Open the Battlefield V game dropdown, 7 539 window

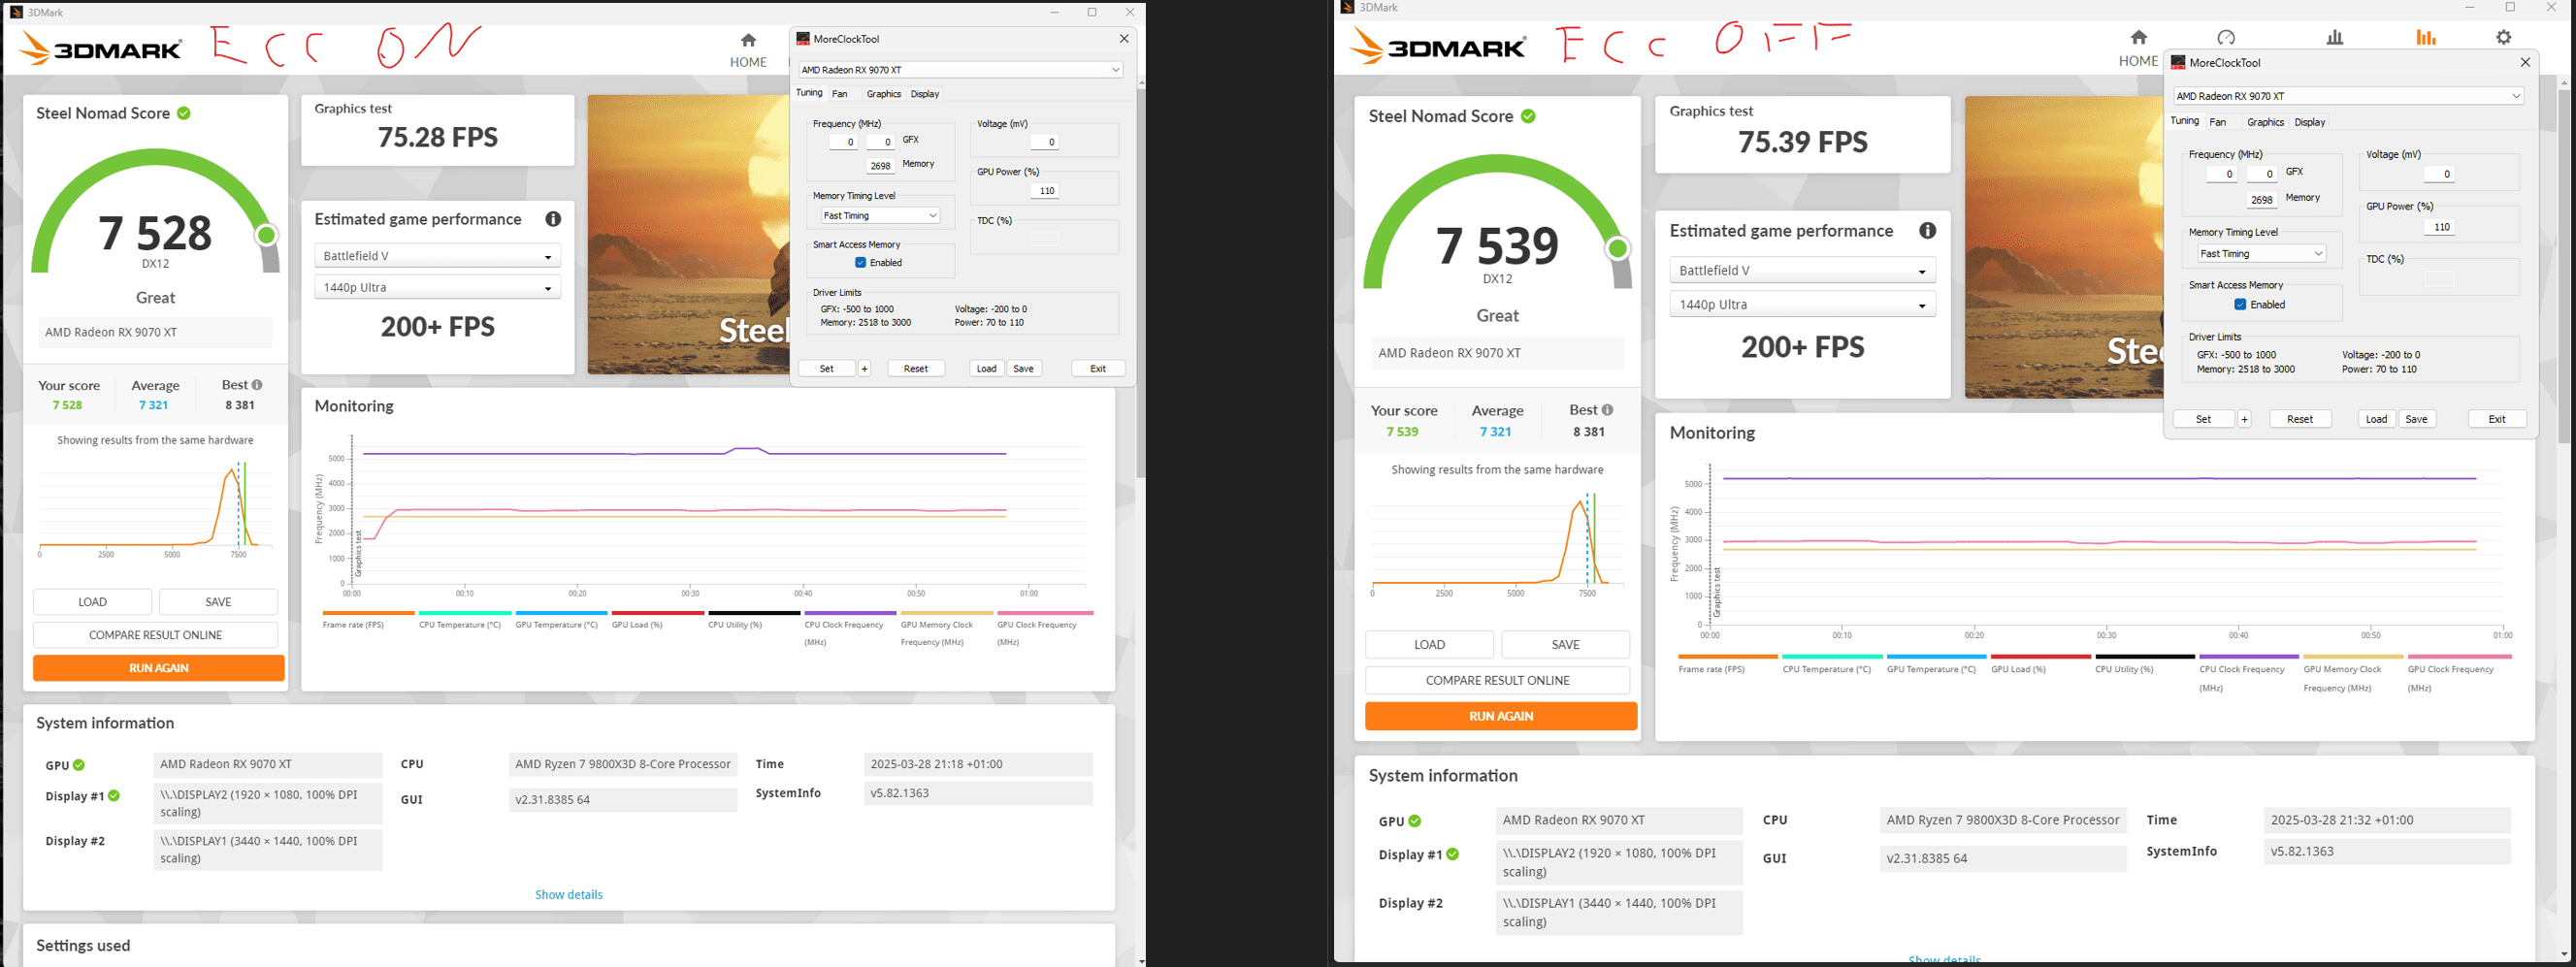[x=1802, y=271]
